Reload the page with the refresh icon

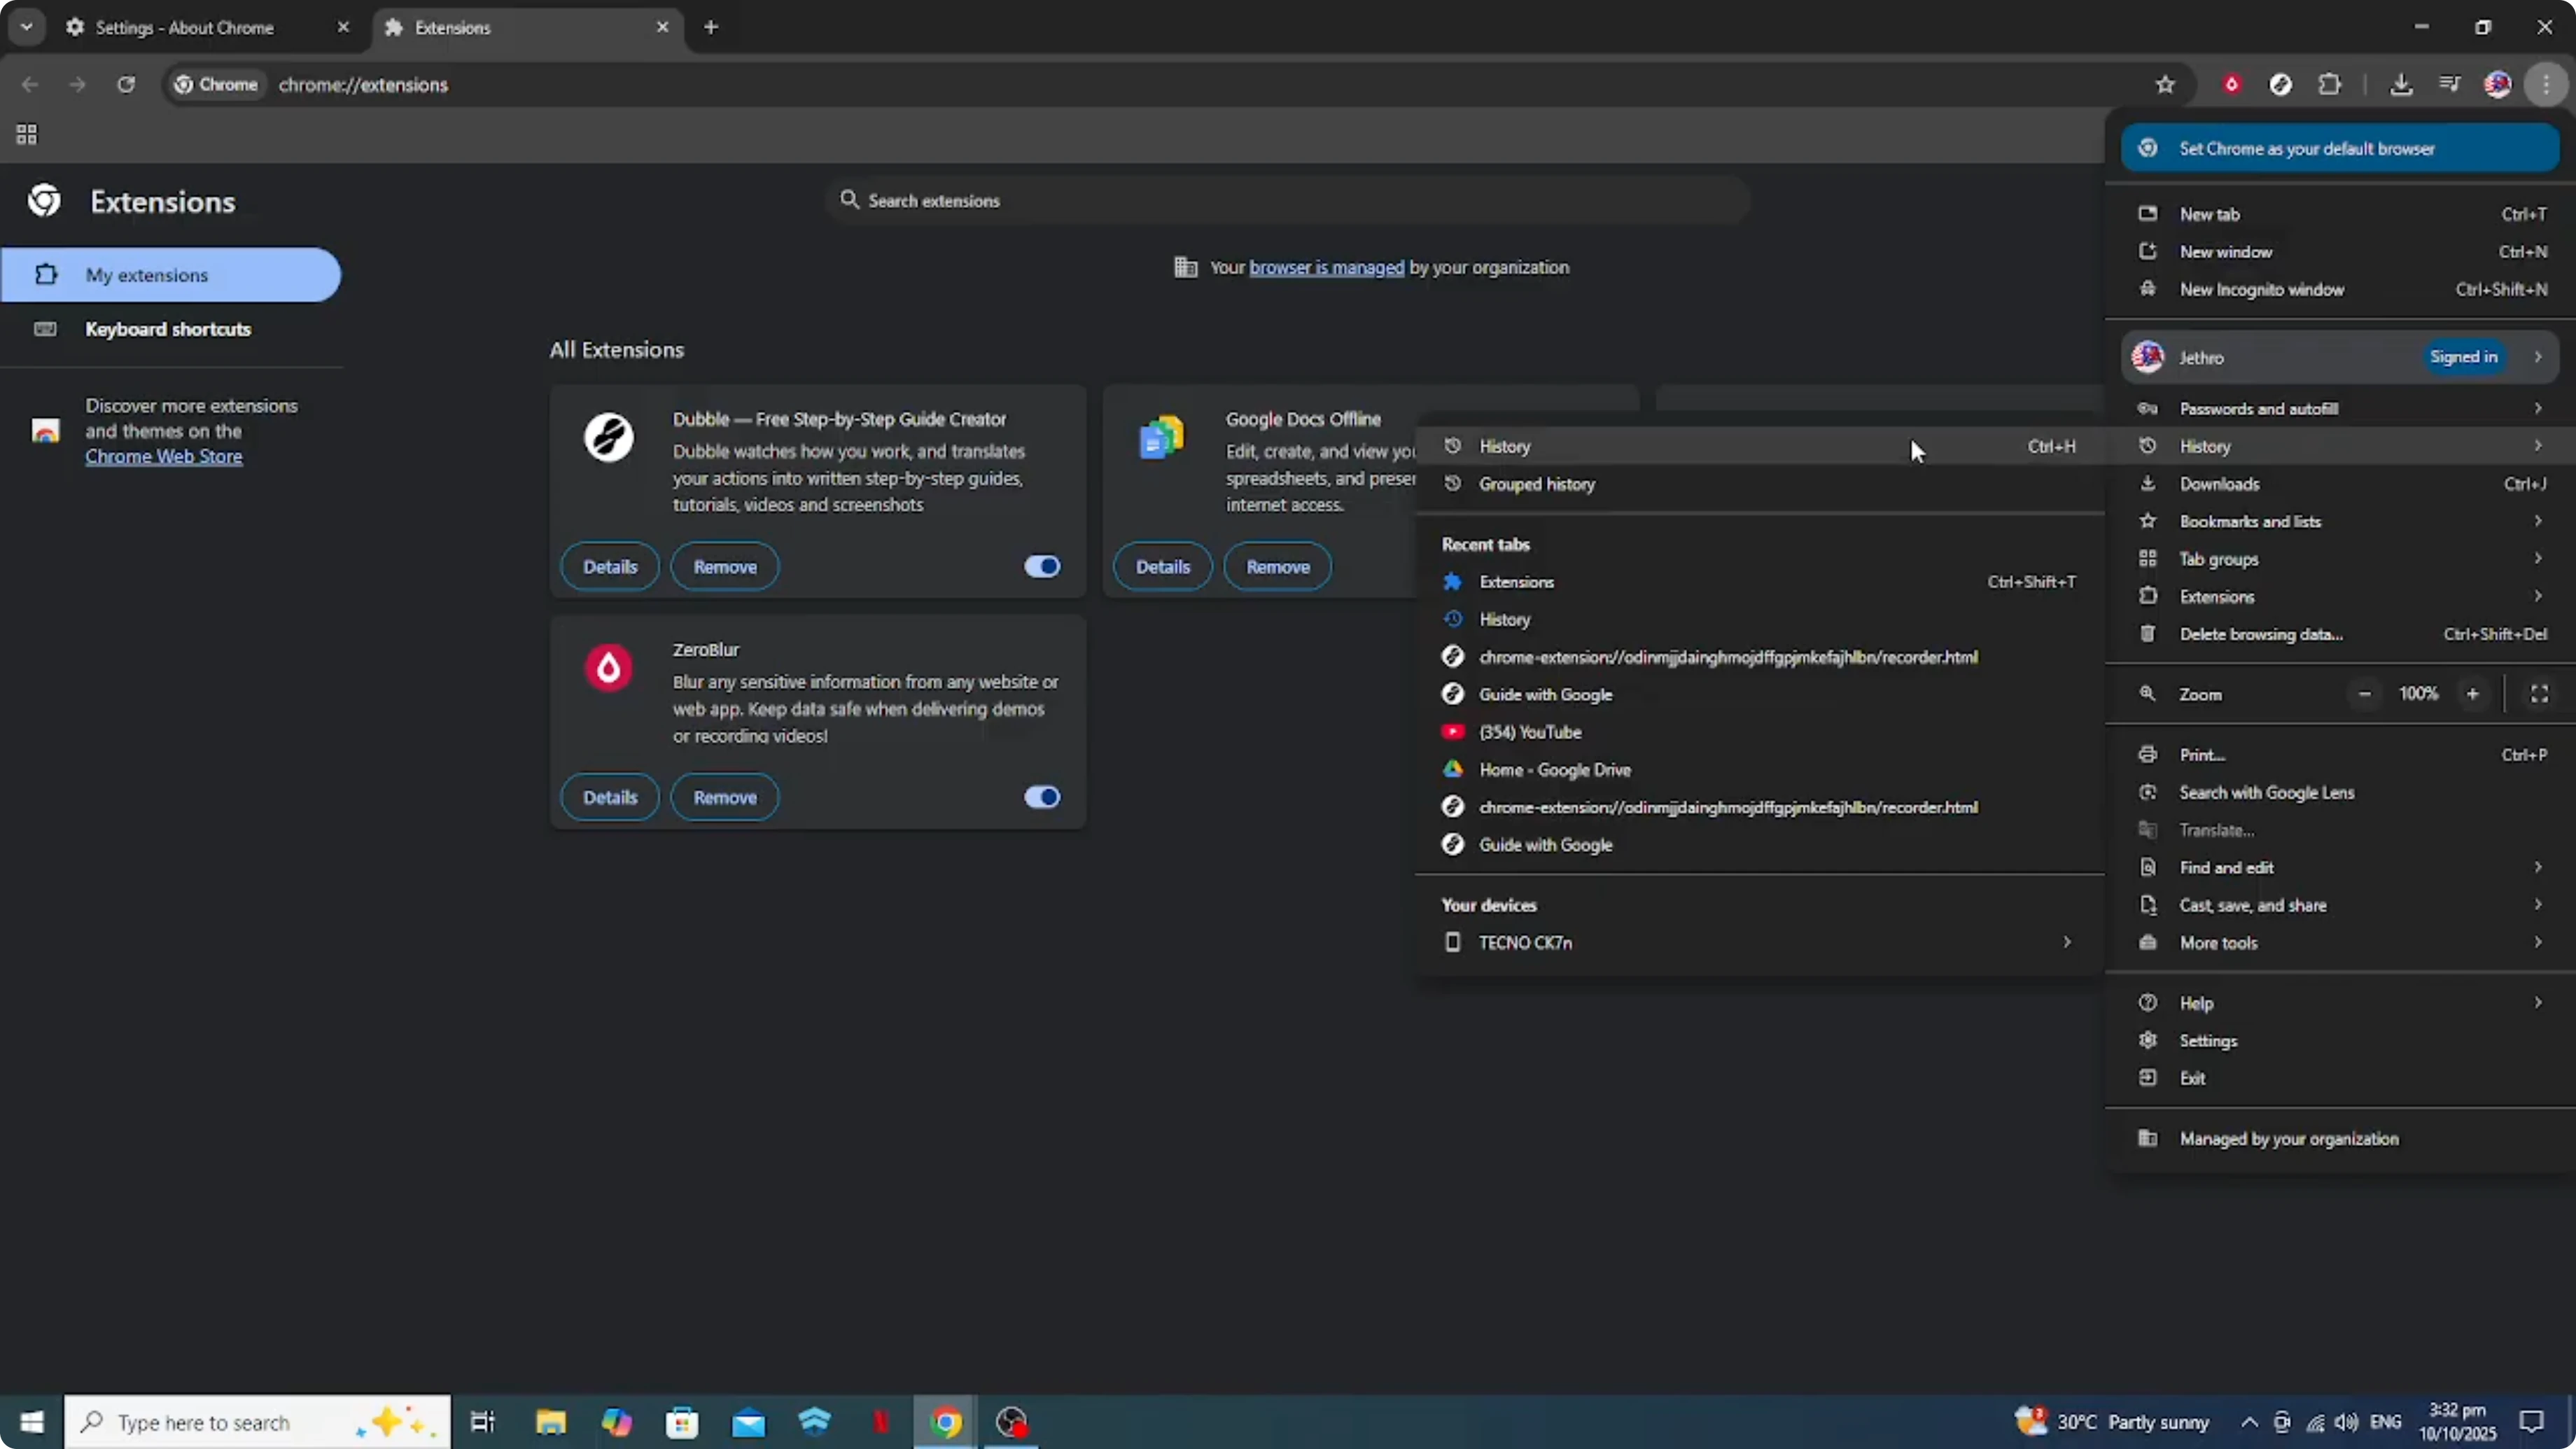click(x=126, y=85)
